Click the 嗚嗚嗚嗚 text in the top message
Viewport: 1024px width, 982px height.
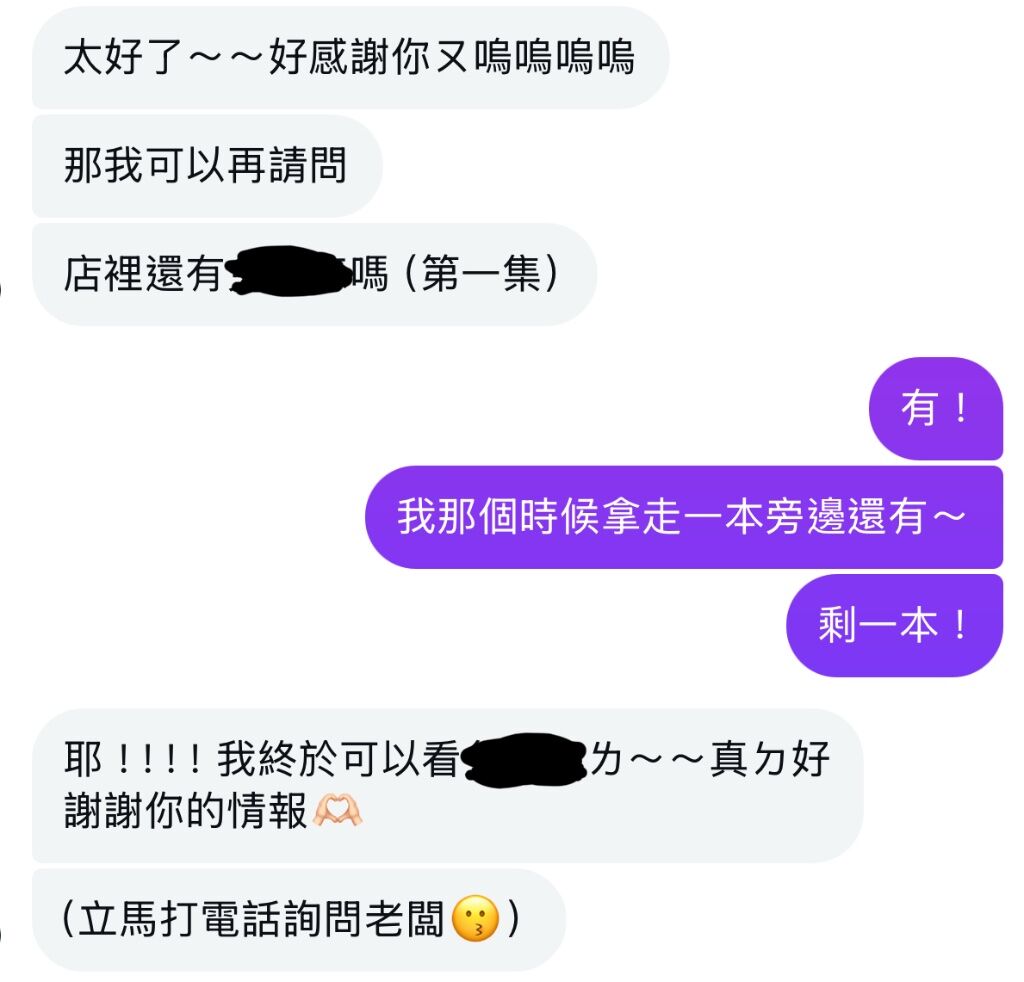point(554,57)
